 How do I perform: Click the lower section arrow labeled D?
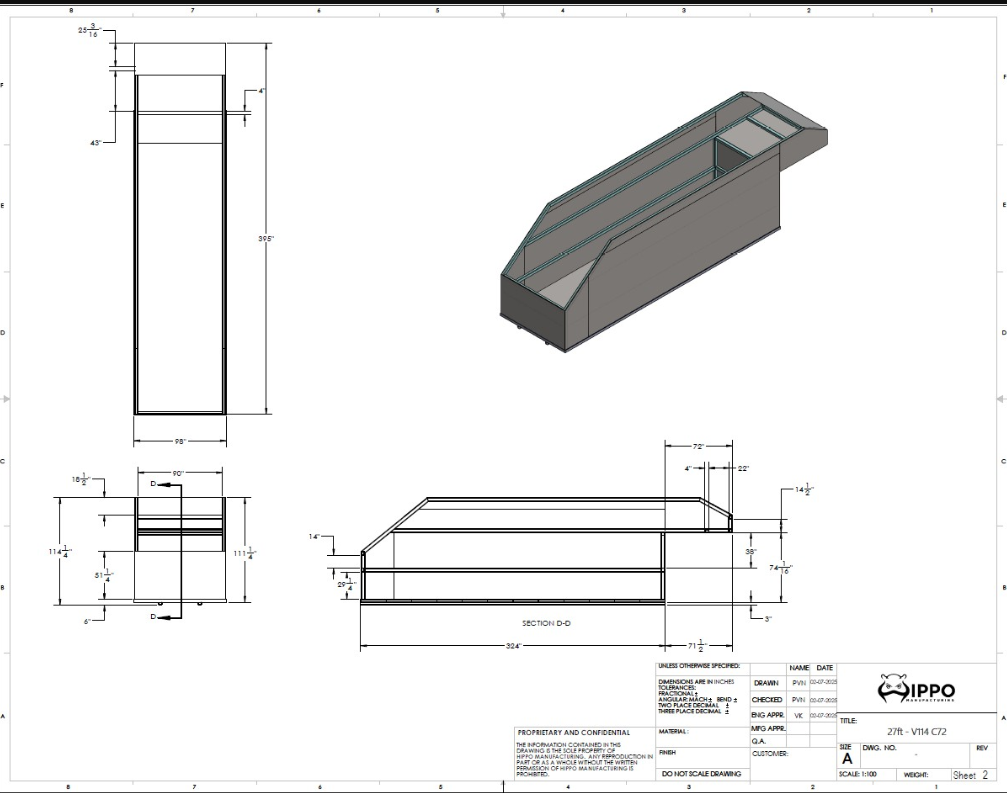pyautogui.click(x=160, y=618)
